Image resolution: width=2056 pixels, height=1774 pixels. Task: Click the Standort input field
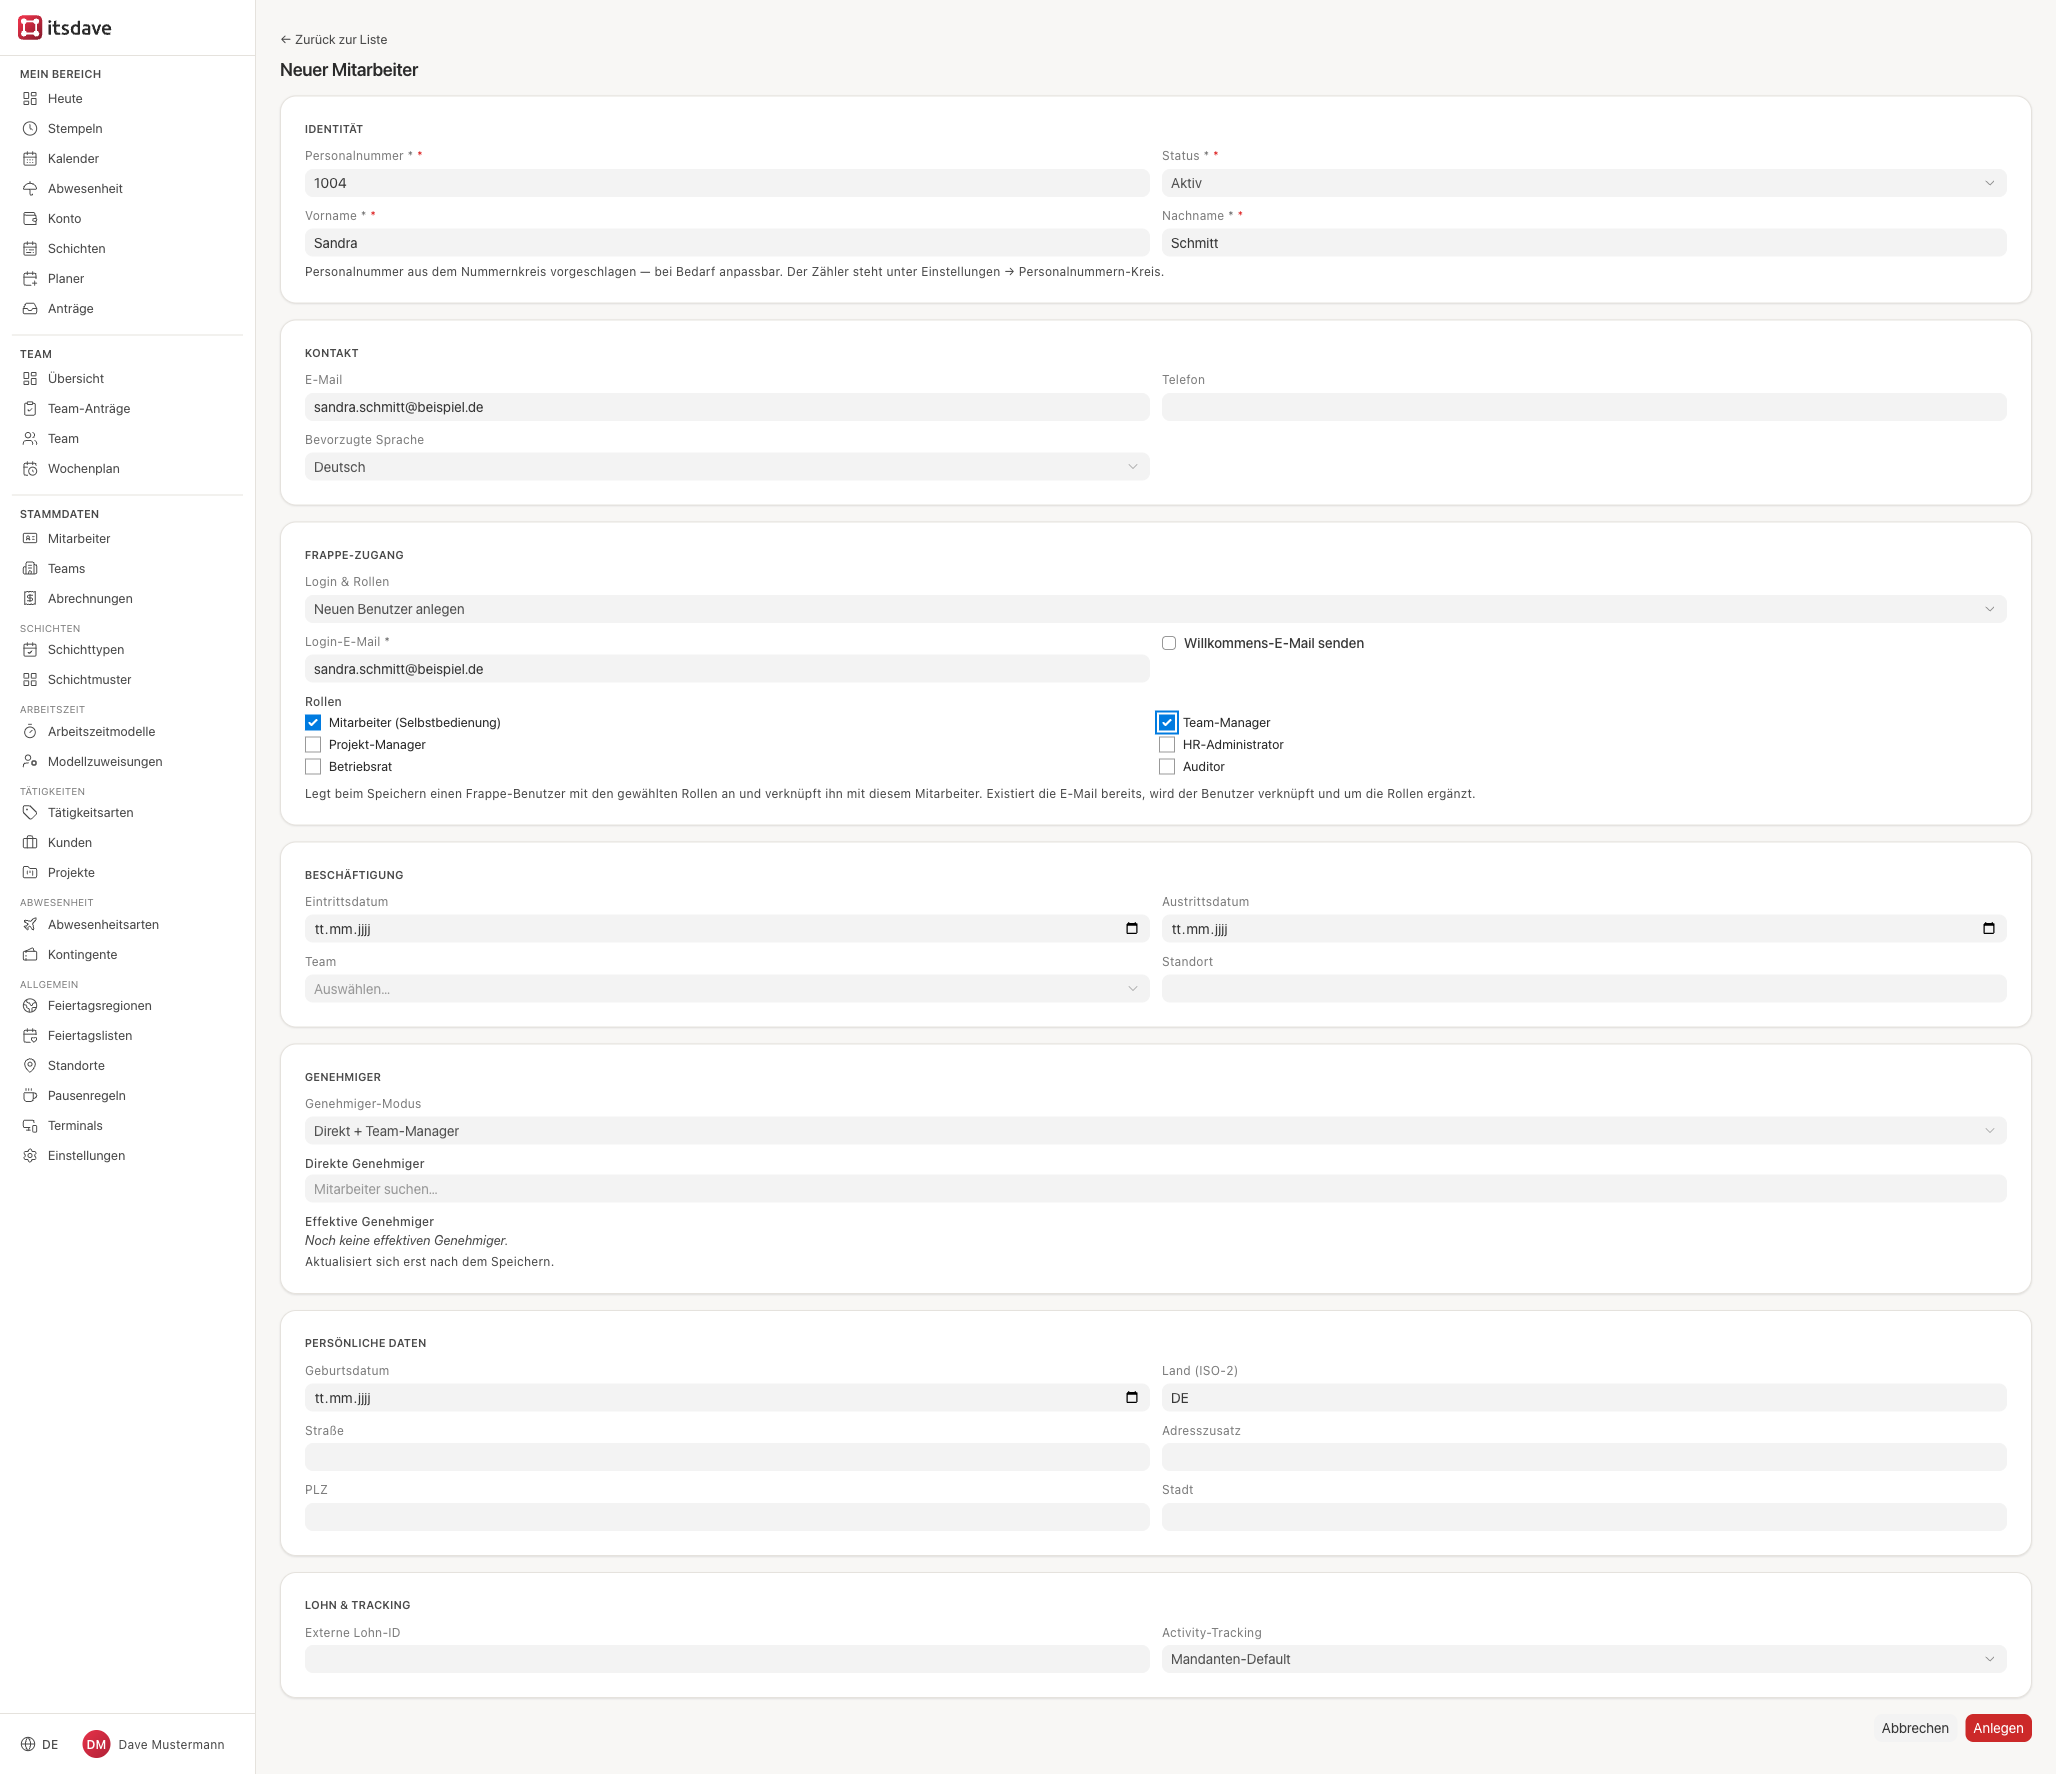click(1584, 989)
